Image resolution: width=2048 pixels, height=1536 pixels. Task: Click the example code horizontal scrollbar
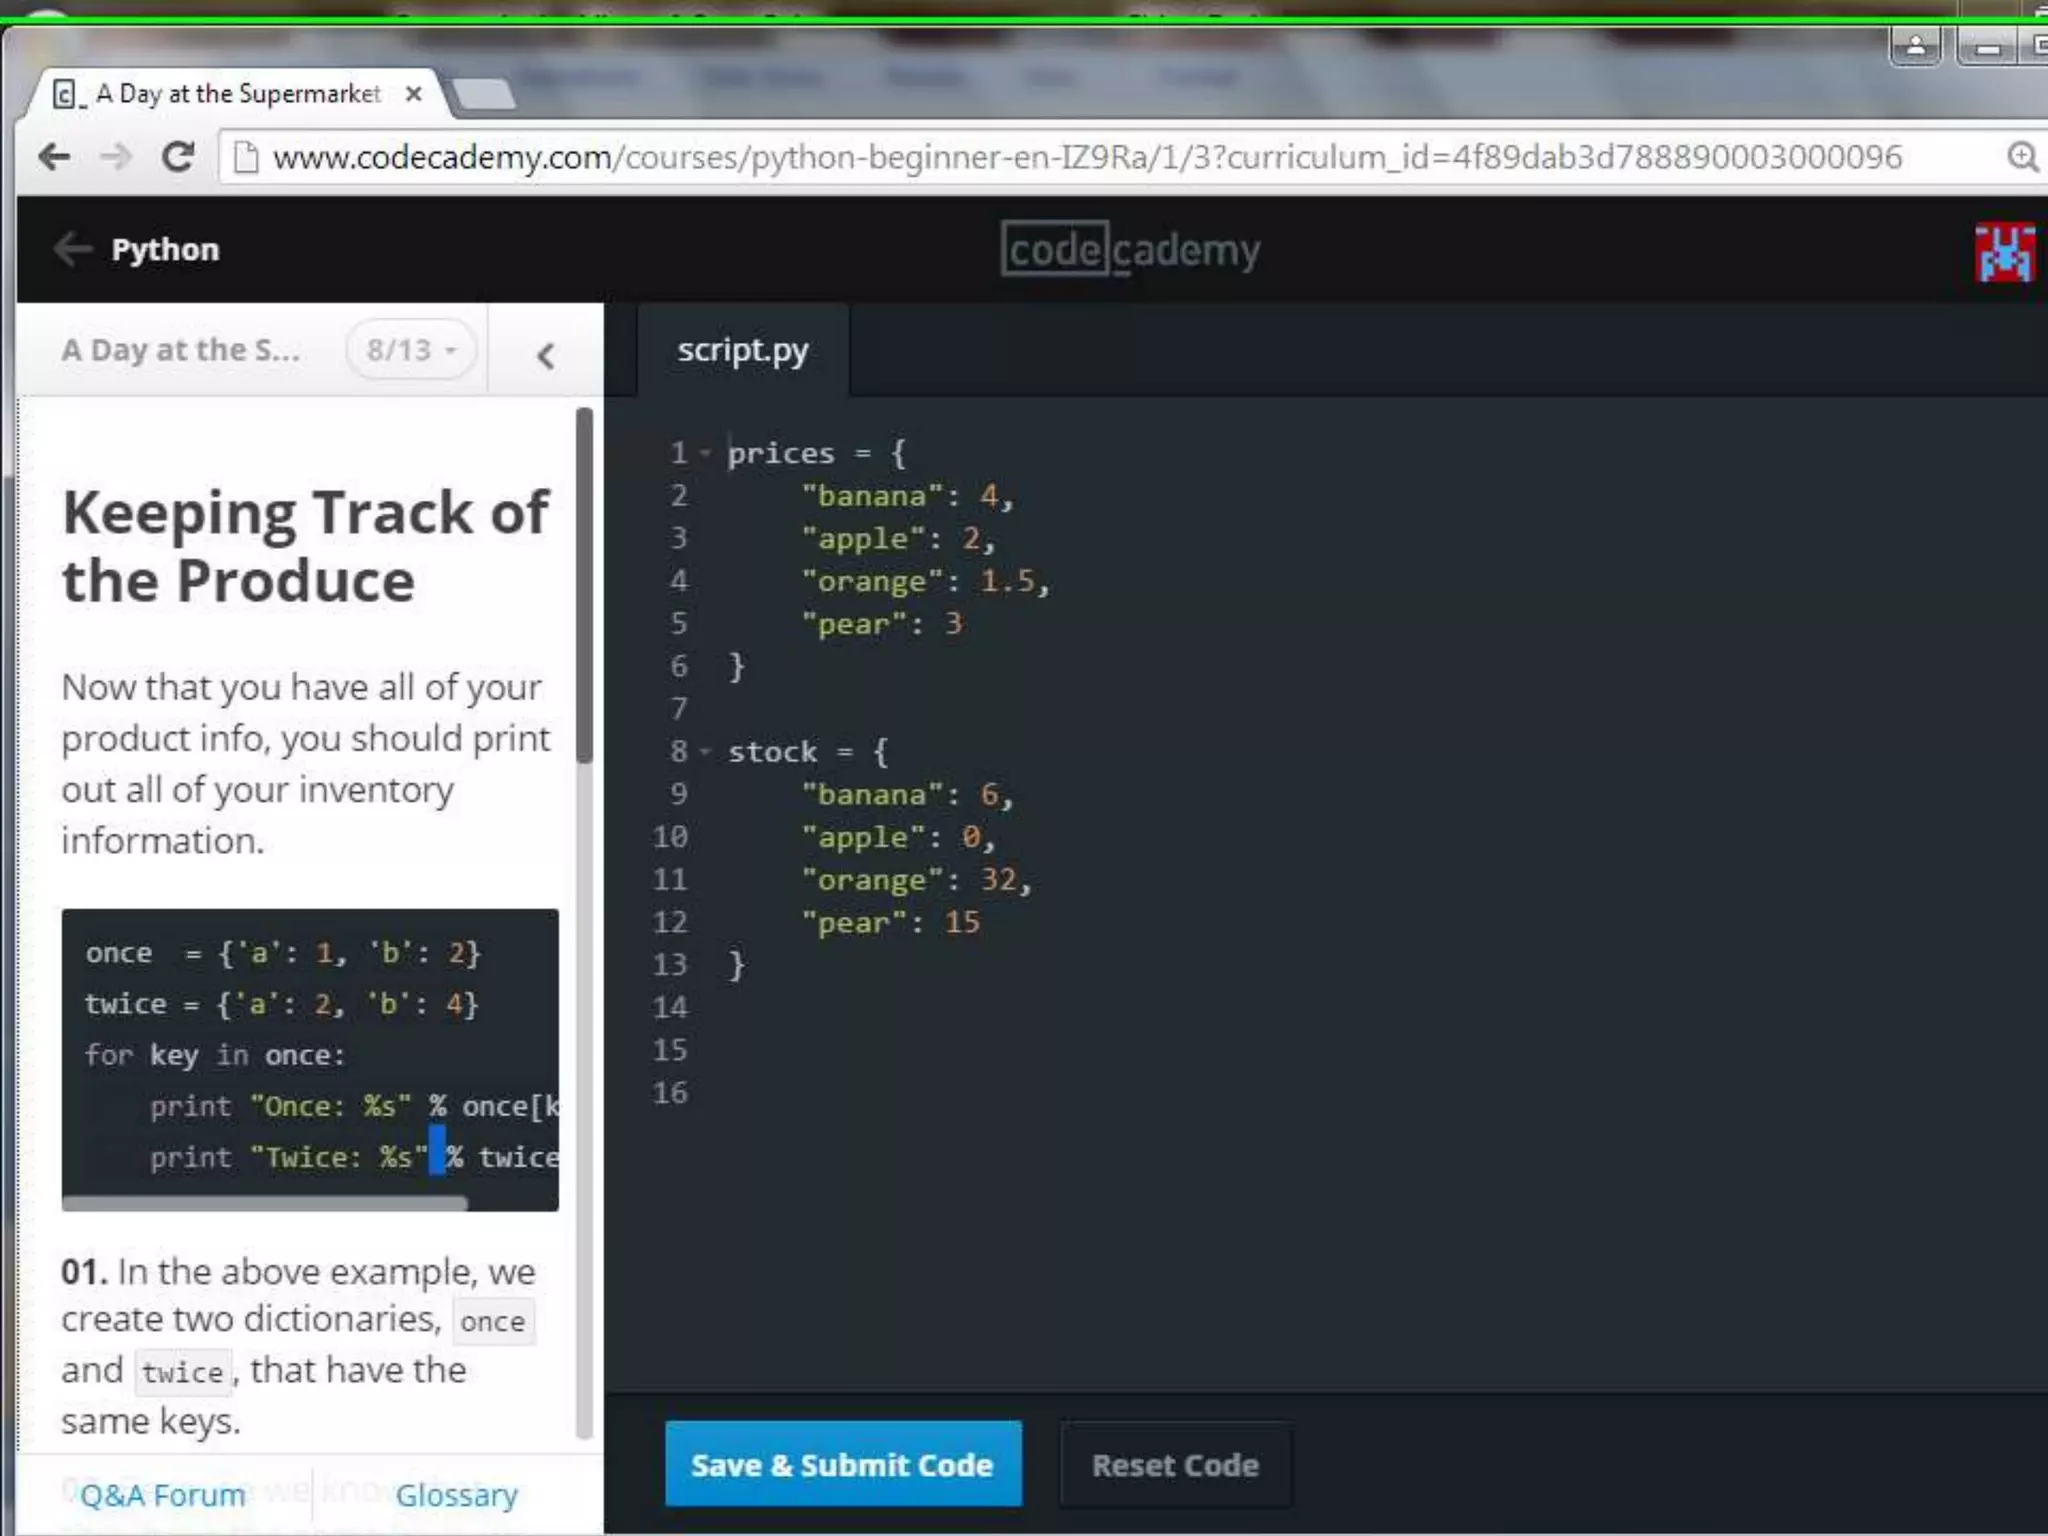pyautogui.click(x=265, y=1203)
